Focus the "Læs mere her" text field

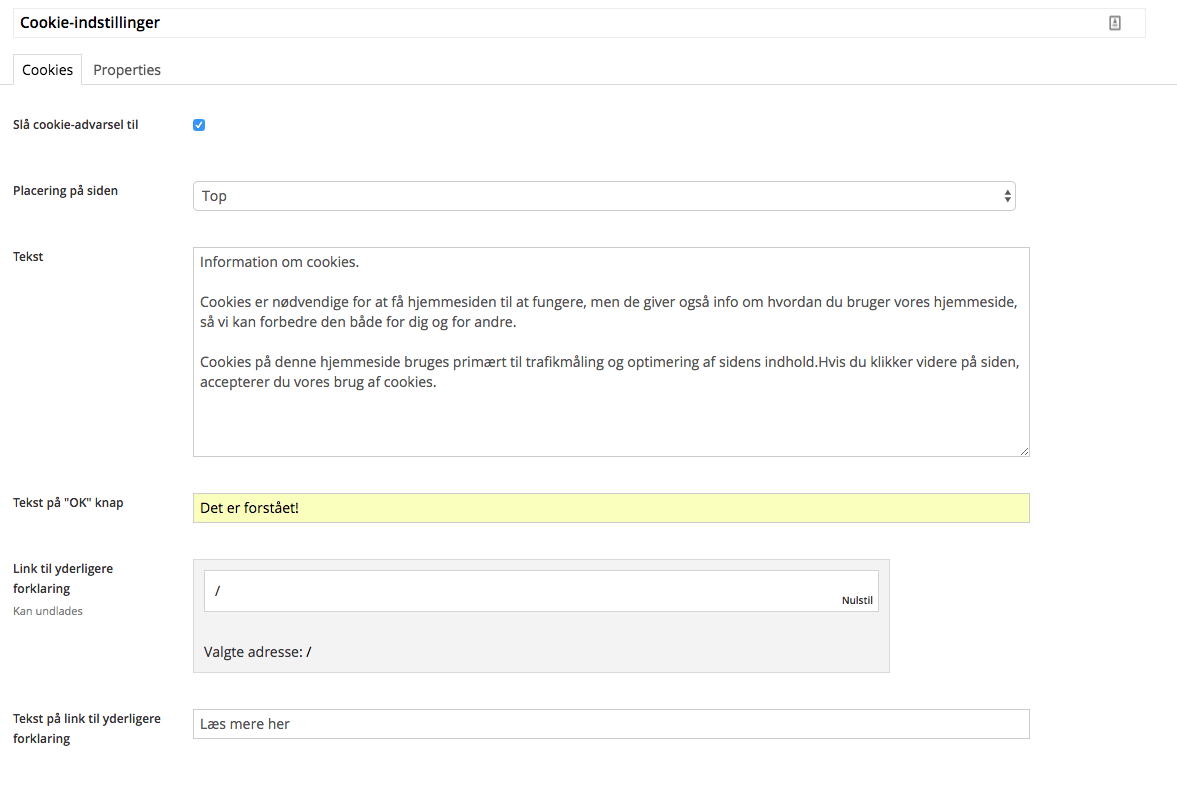pos(610,724)
